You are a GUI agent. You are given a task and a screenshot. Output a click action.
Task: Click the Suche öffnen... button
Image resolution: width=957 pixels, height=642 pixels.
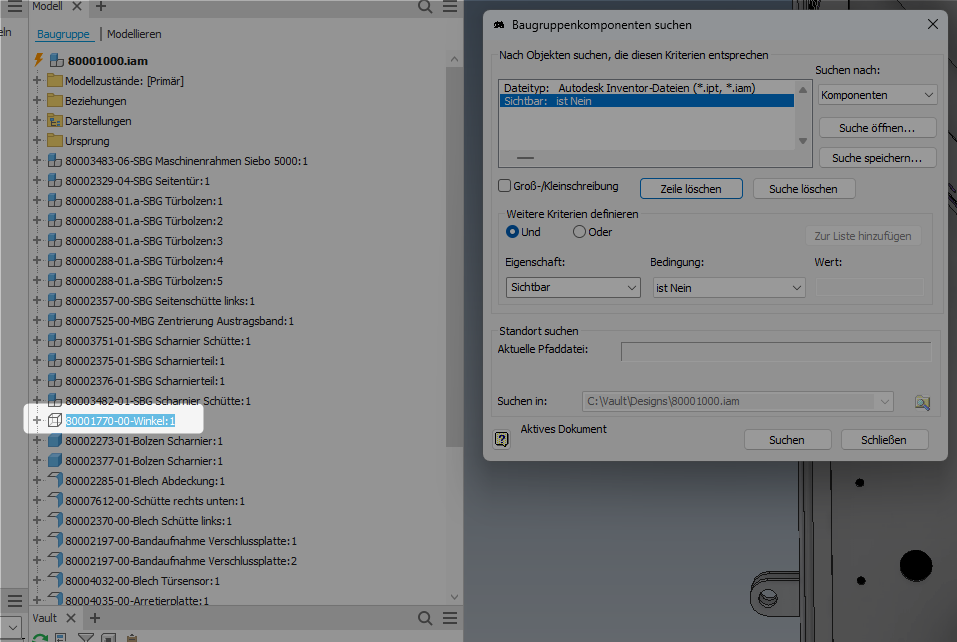pos(877,128)
